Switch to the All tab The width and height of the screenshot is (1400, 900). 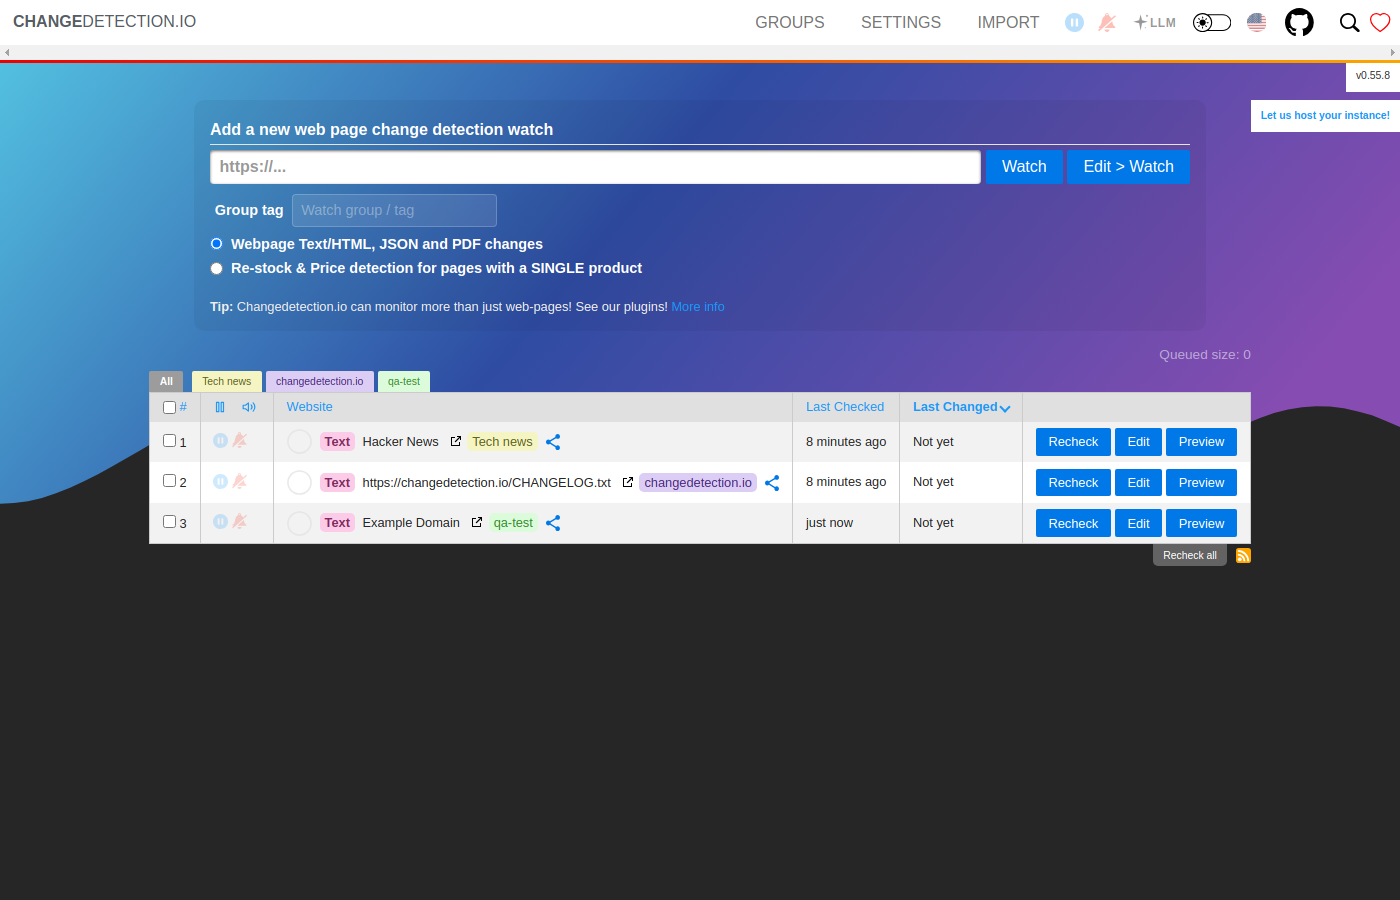[x=166, y=381]
